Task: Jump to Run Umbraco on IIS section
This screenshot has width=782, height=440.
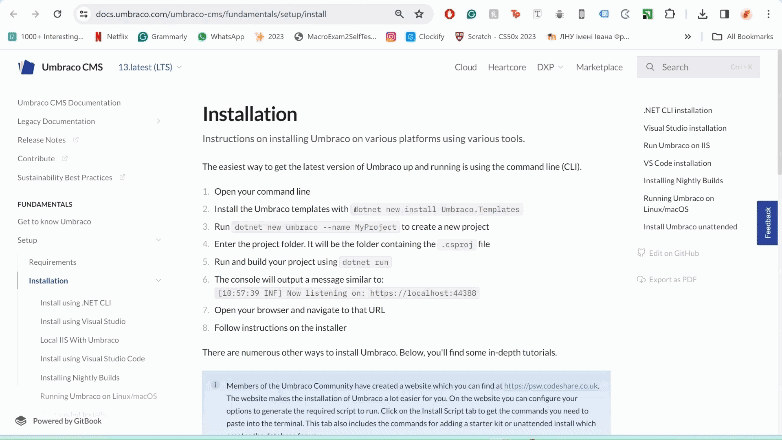Action: pos(676,145)
